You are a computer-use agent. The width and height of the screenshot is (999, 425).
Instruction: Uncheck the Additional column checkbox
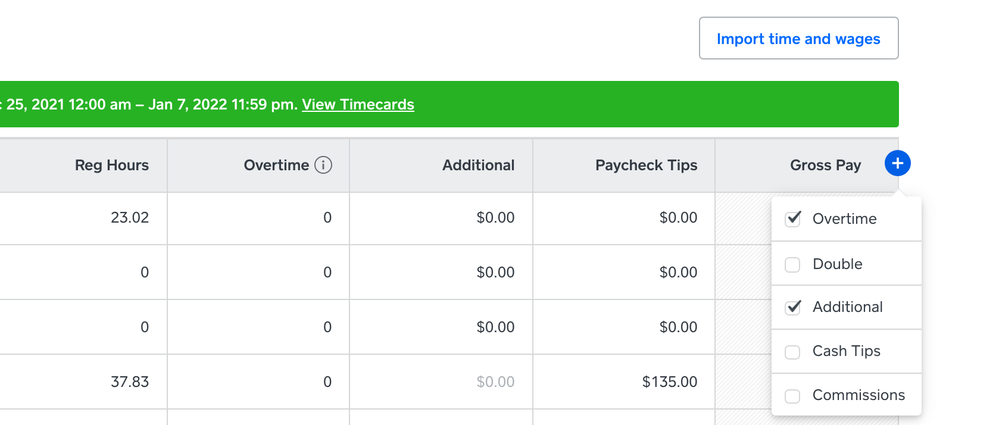tap(793, 307)
